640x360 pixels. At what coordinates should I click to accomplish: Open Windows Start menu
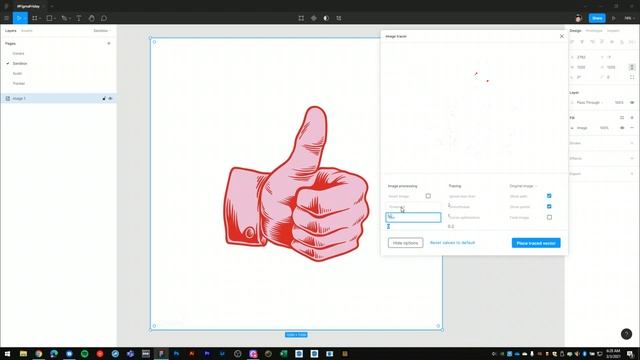[7, 353]
